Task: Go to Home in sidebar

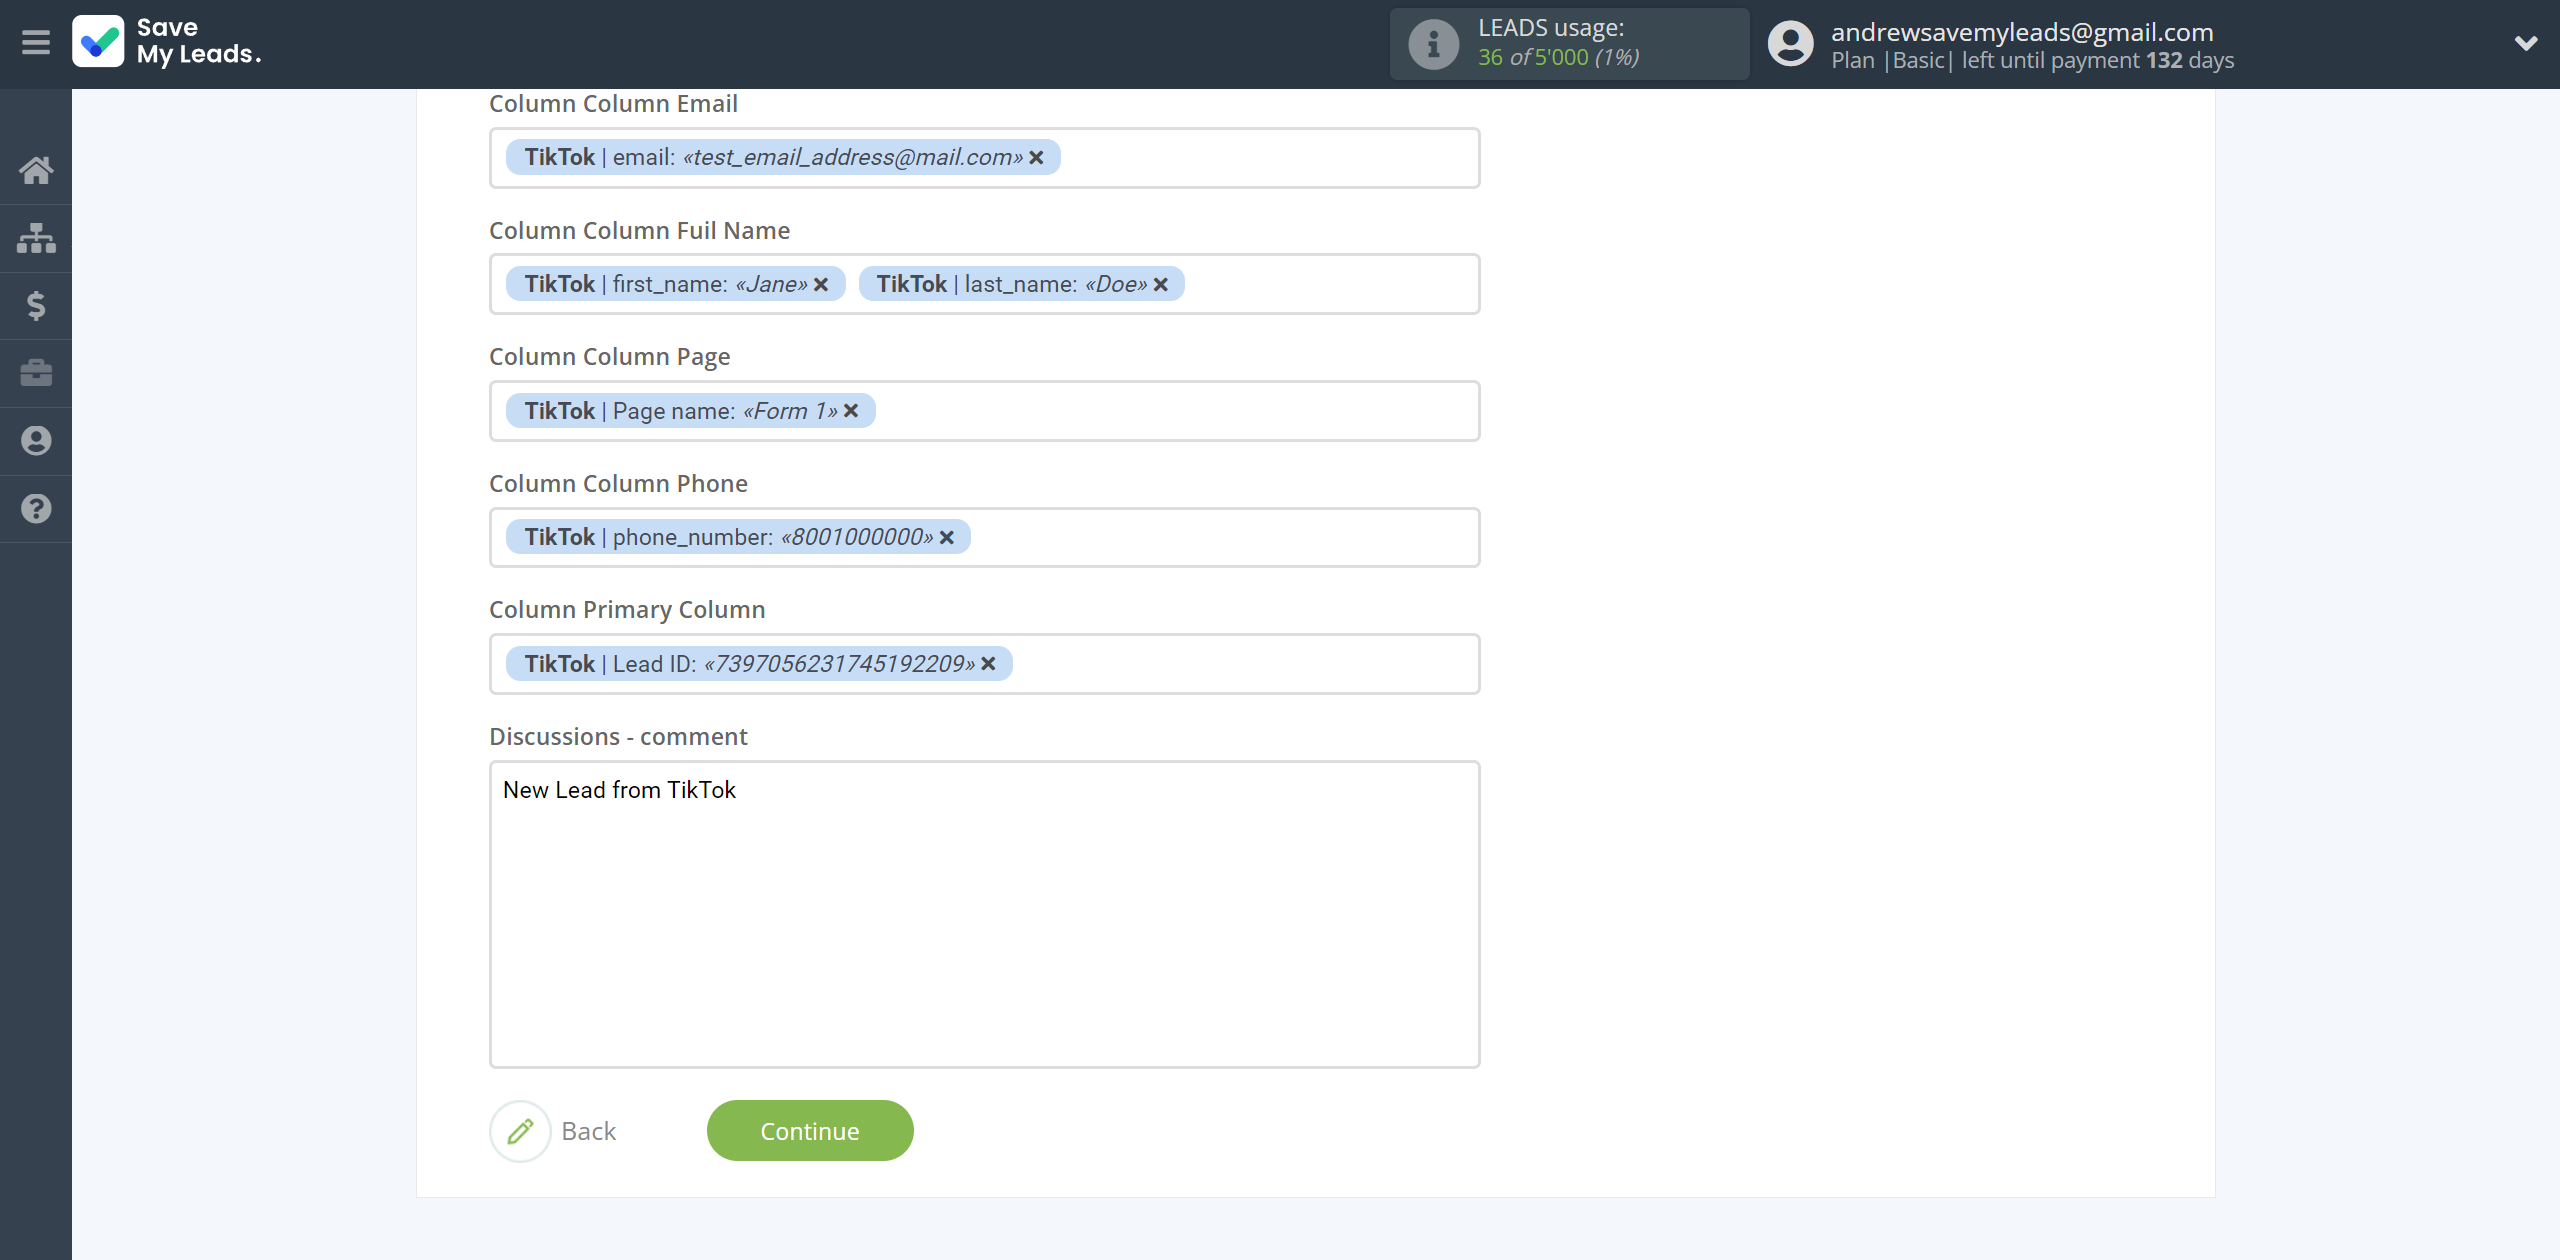Action: pos(36,170)
